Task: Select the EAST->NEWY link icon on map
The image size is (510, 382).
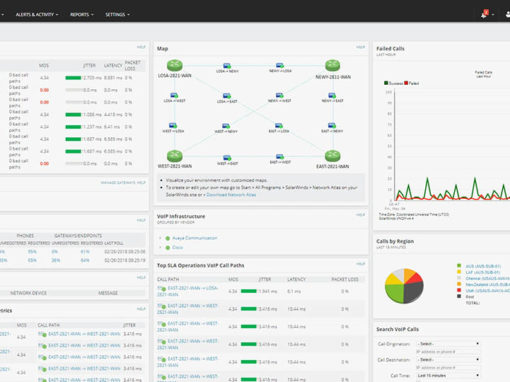Action: click(332, 126)
